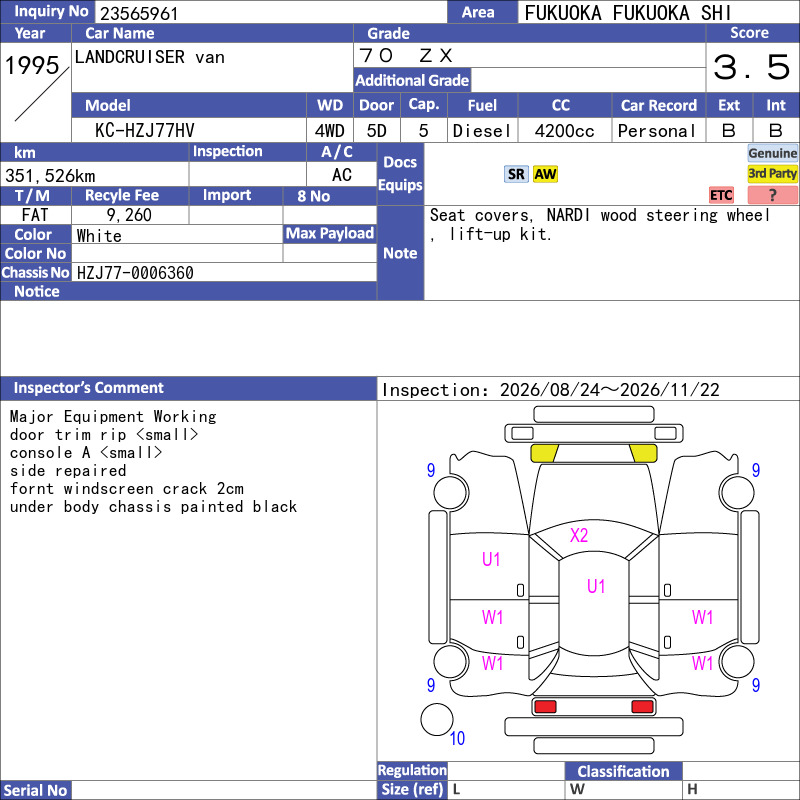
Task: Select the 3rd Party badge
Action: tap(772, 173)
